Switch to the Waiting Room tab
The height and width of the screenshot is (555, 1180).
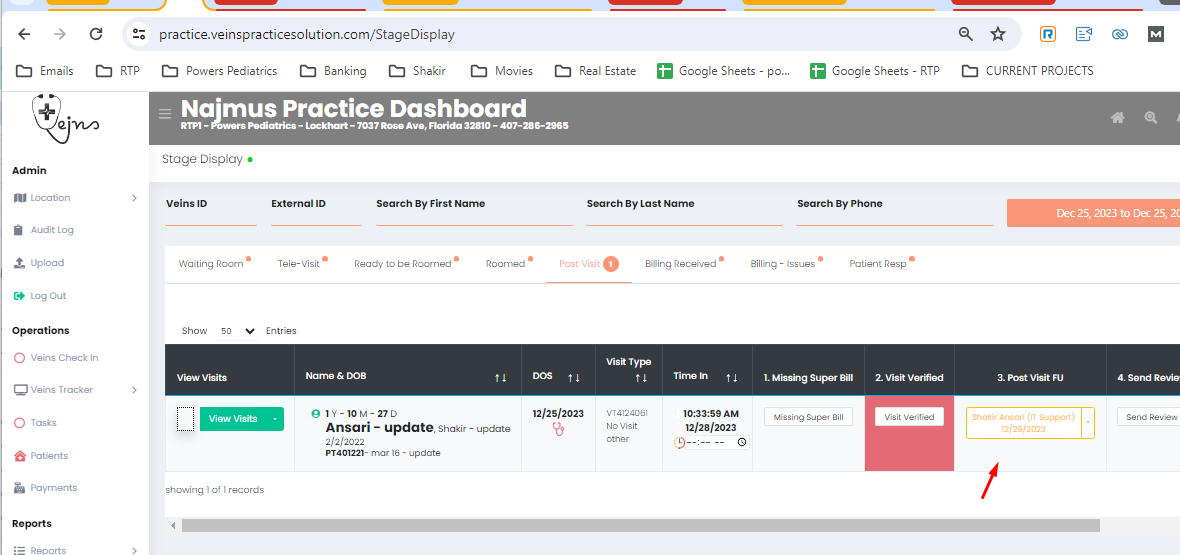(x=211, y=264)
